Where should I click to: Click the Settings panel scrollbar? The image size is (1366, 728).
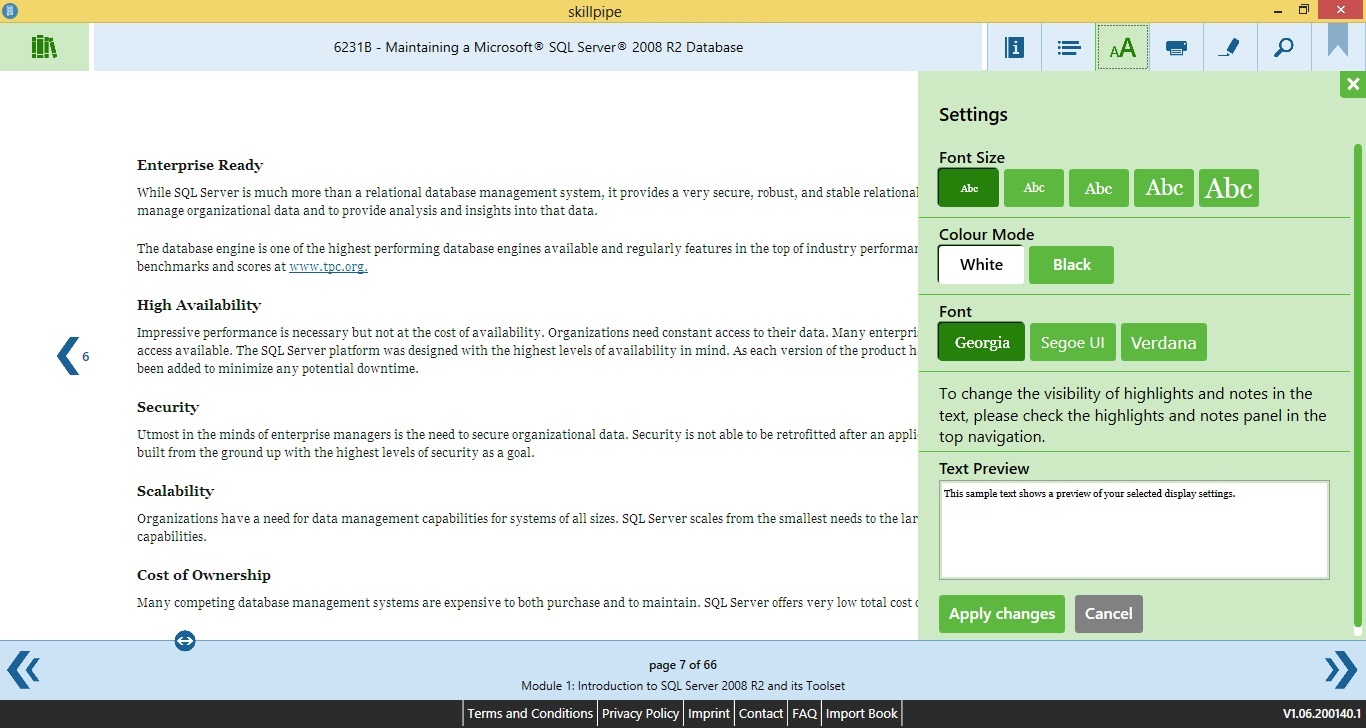1358,386
